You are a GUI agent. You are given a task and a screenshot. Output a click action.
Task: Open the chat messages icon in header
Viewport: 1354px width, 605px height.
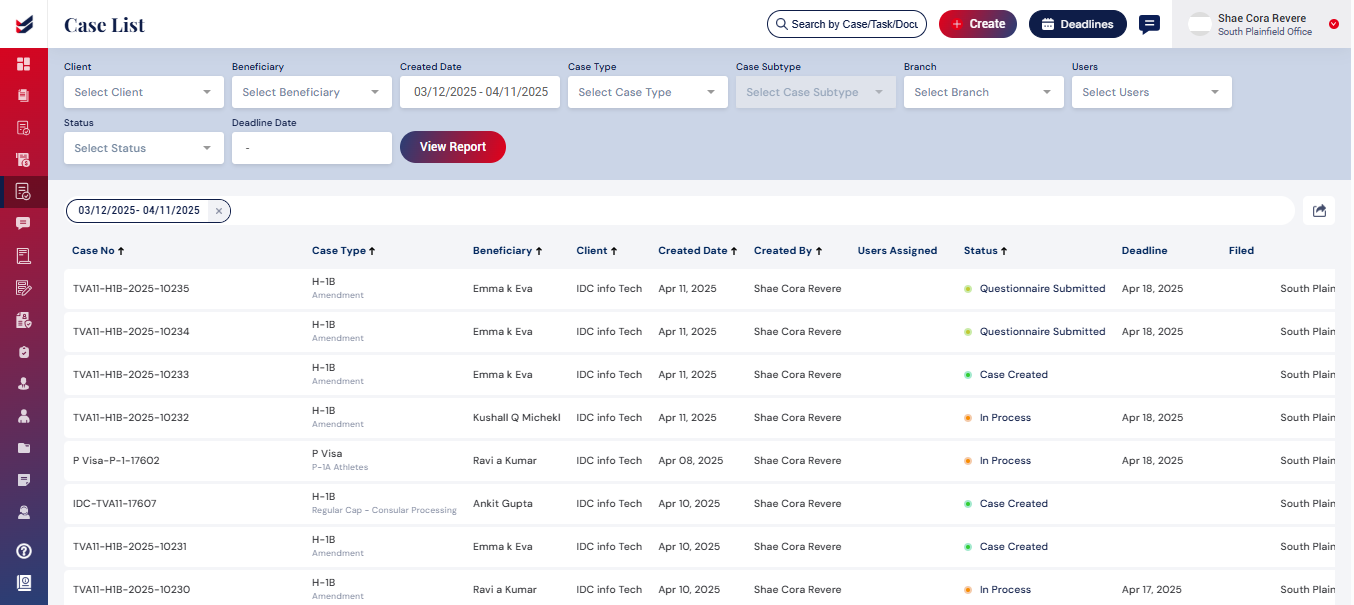[1150, 24]
